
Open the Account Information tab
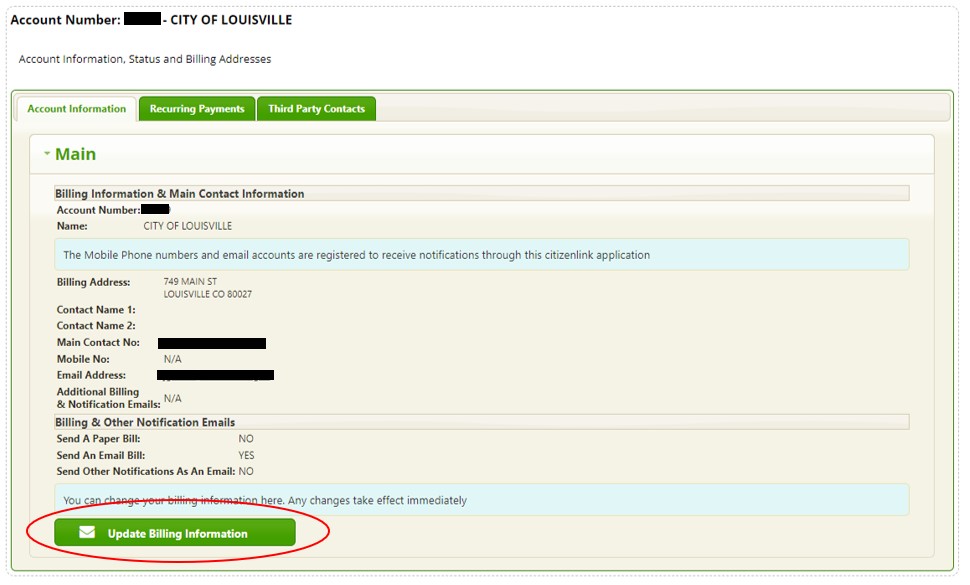click(76, 109)
